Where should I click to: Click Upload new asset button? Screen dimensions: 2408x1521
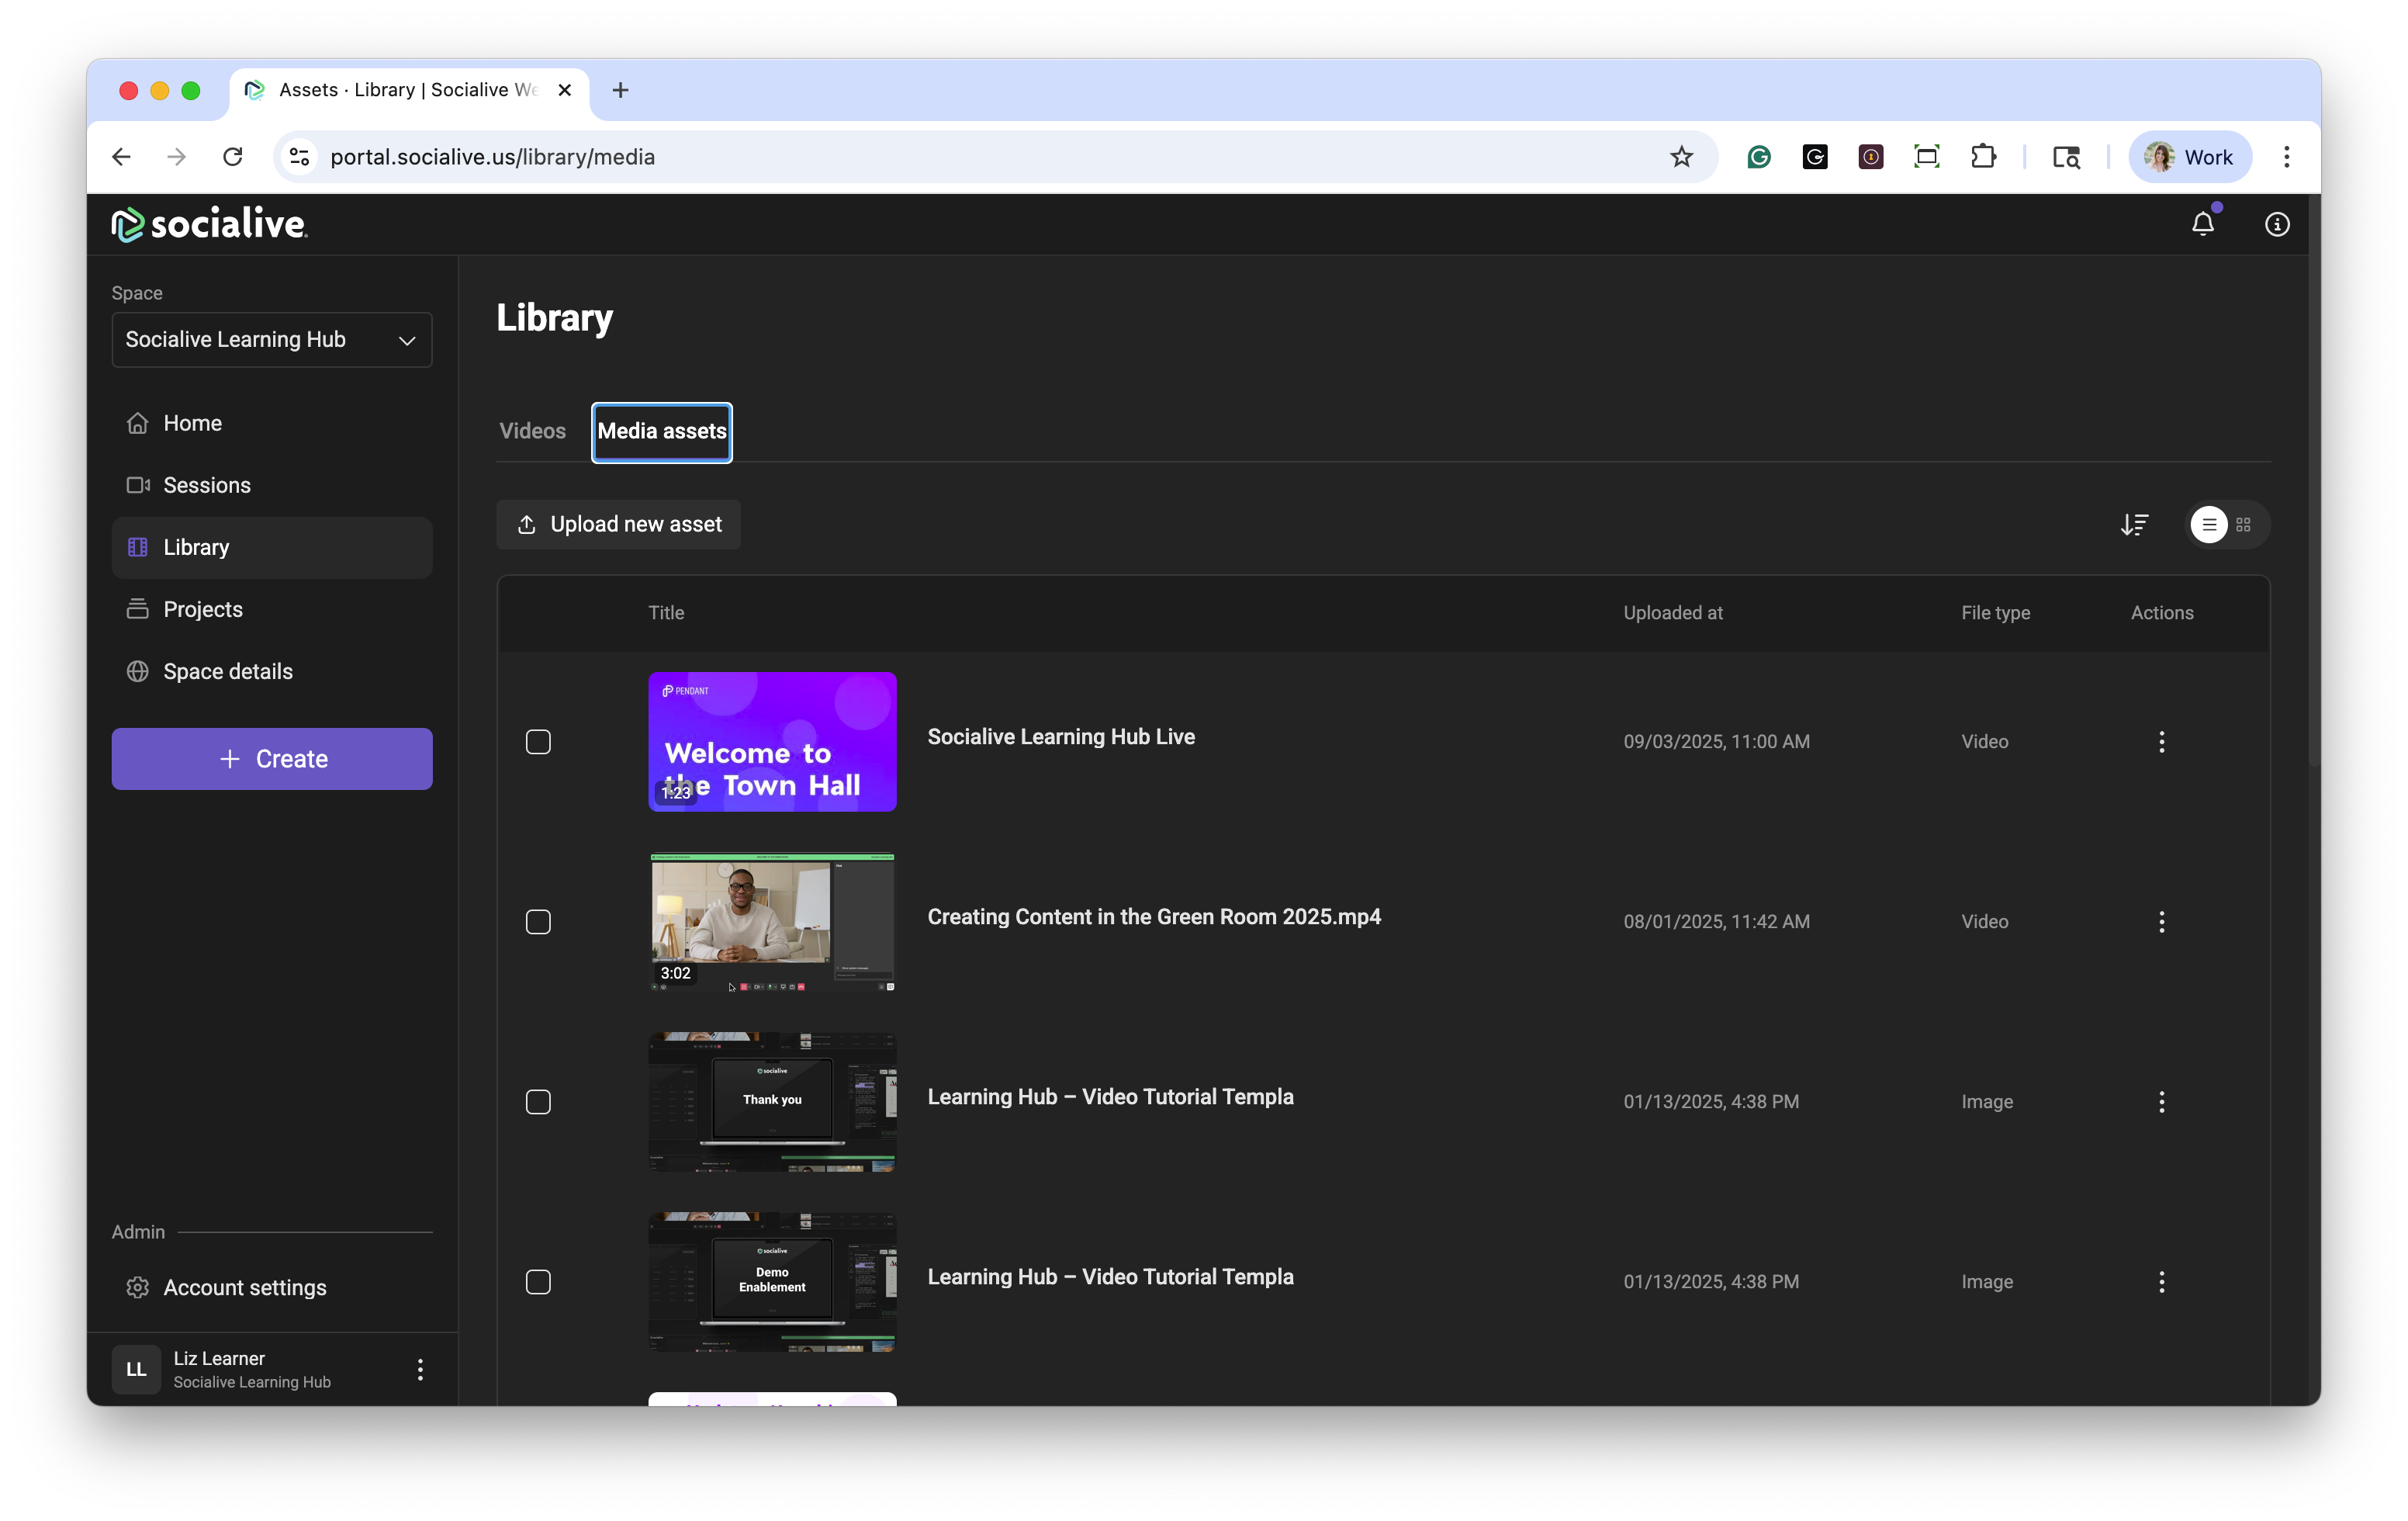pos(618,524)
